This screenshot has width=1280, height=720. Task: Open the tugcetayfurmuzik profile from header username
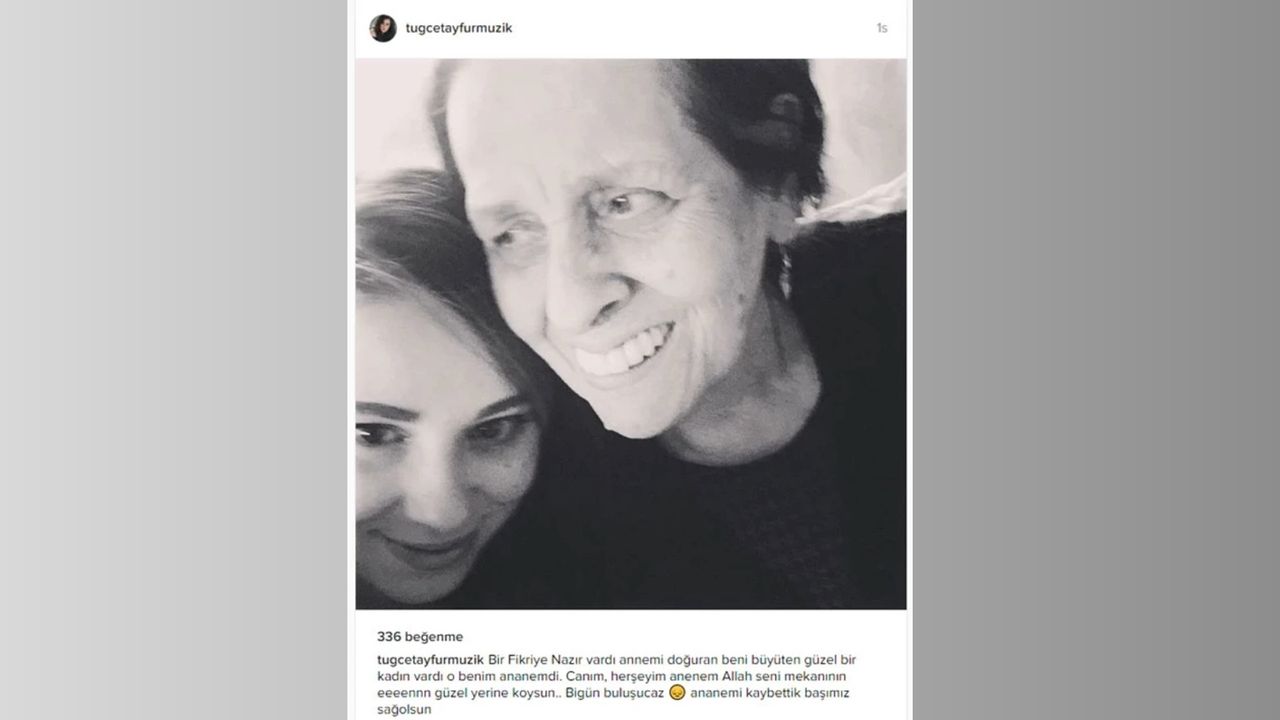458,29
